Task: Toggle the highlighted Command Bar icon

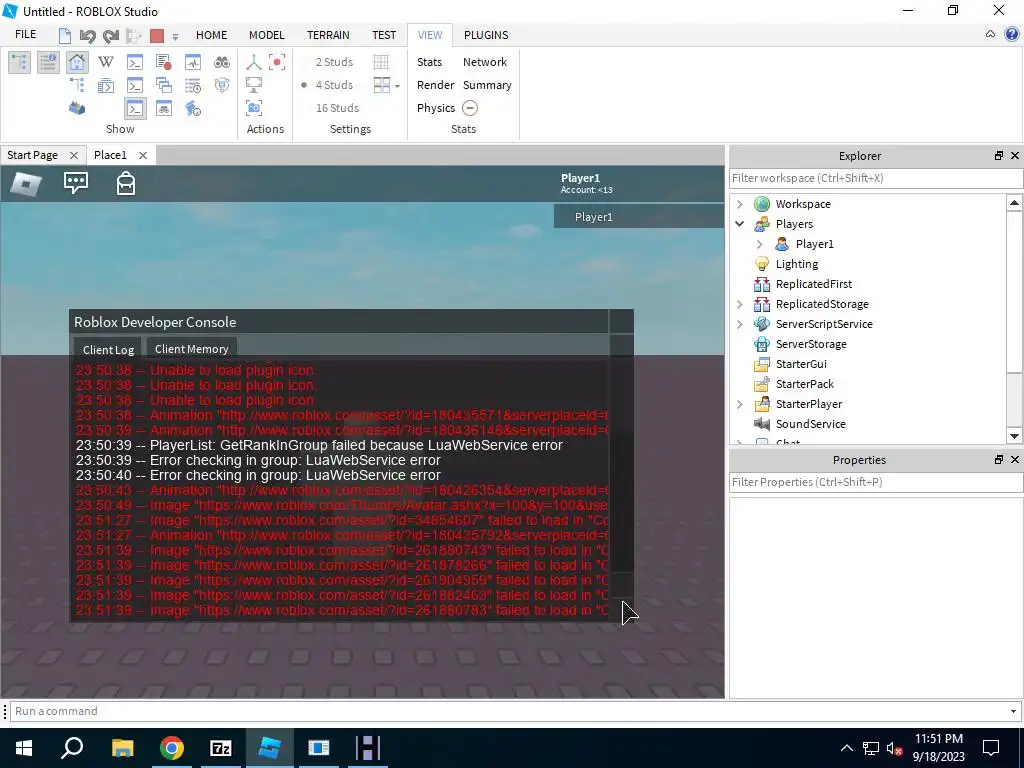Action: coord(135,108)
